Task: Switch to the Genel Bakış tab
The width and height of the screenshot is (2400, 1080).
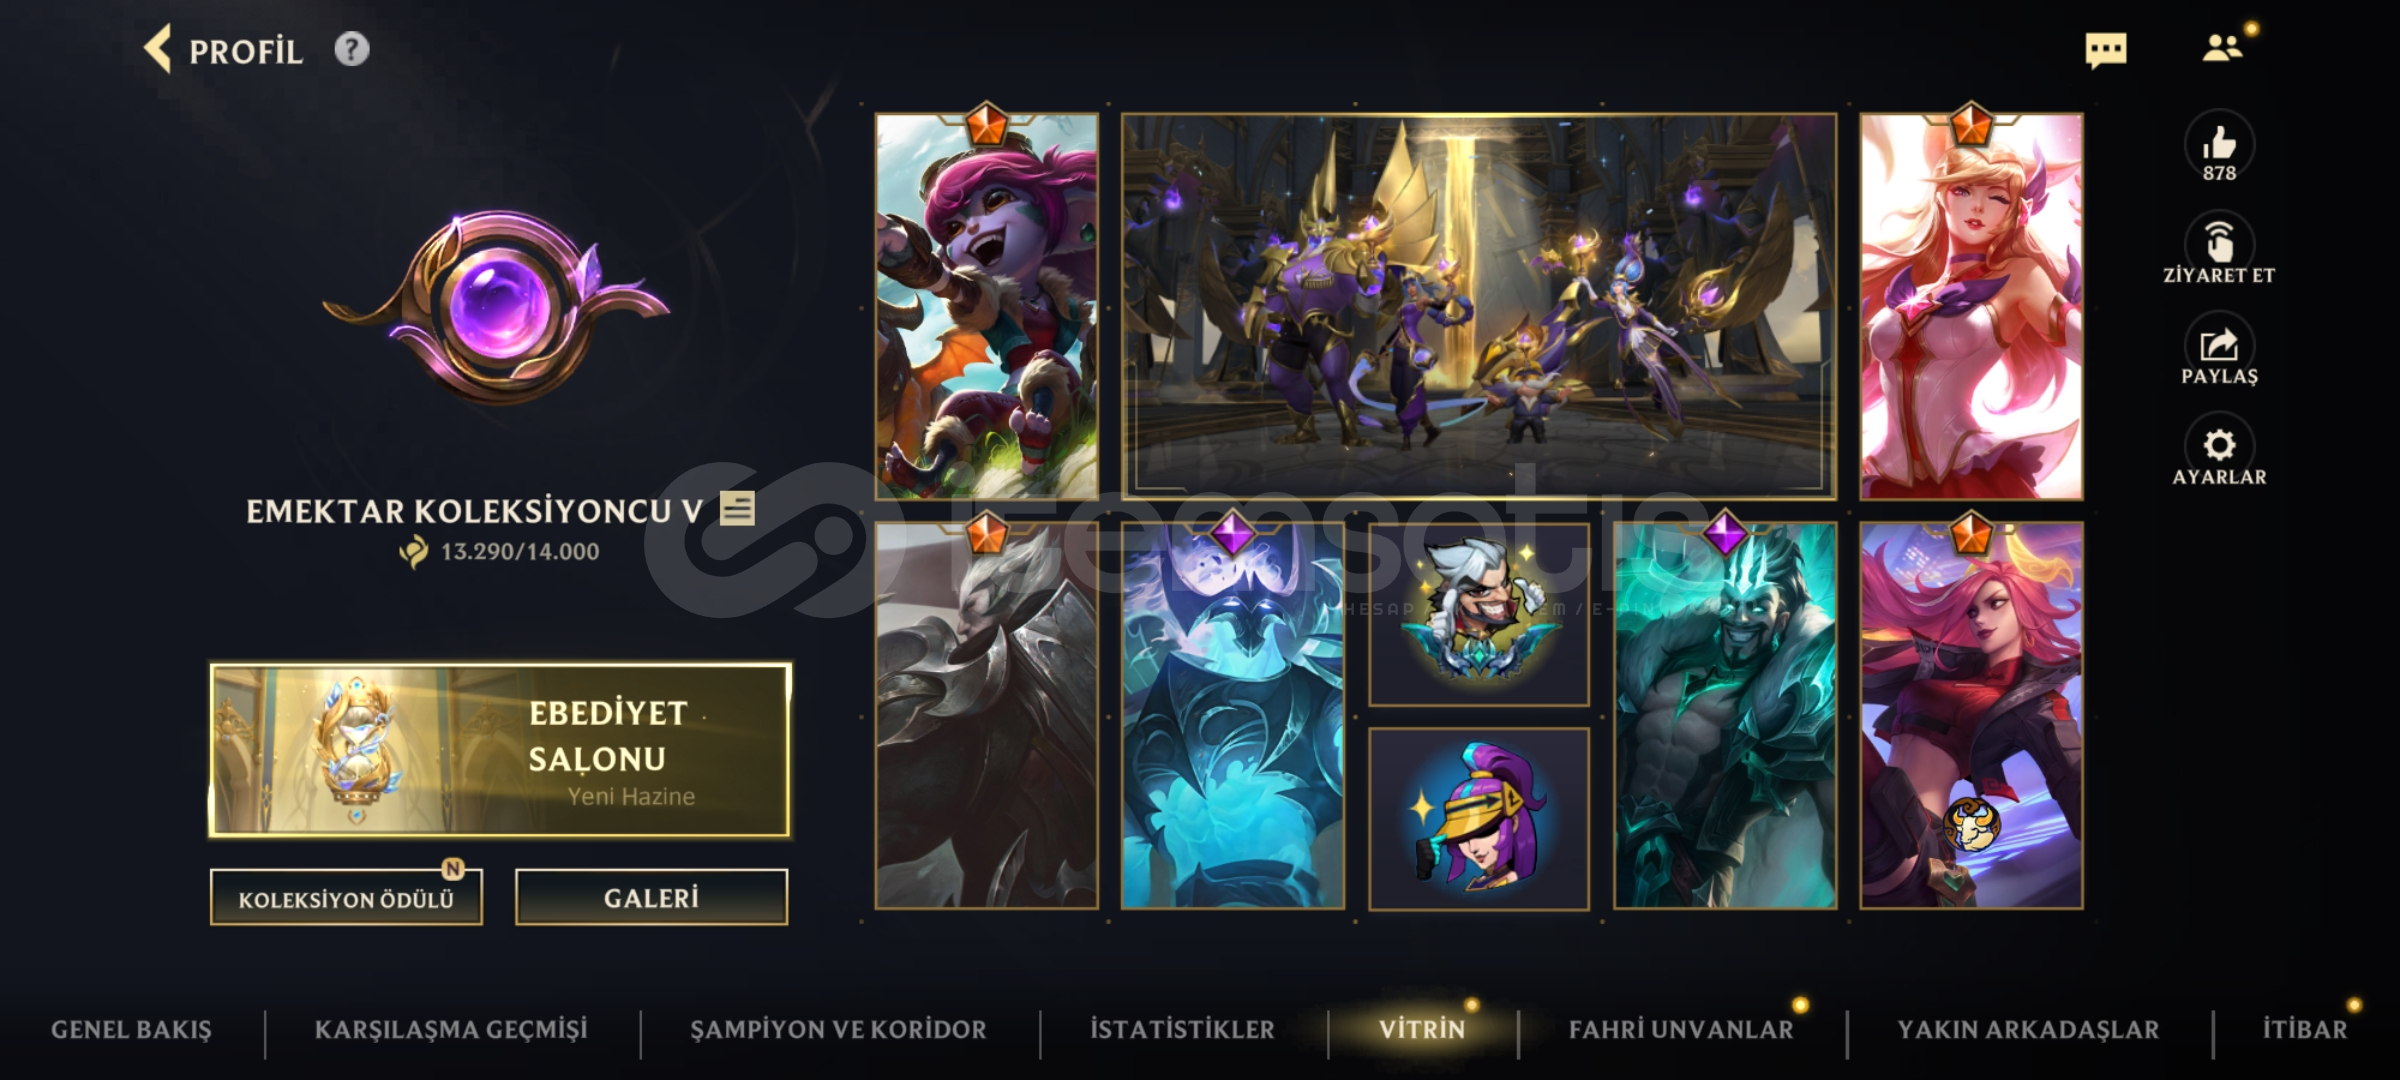Action: (131, 1029)
